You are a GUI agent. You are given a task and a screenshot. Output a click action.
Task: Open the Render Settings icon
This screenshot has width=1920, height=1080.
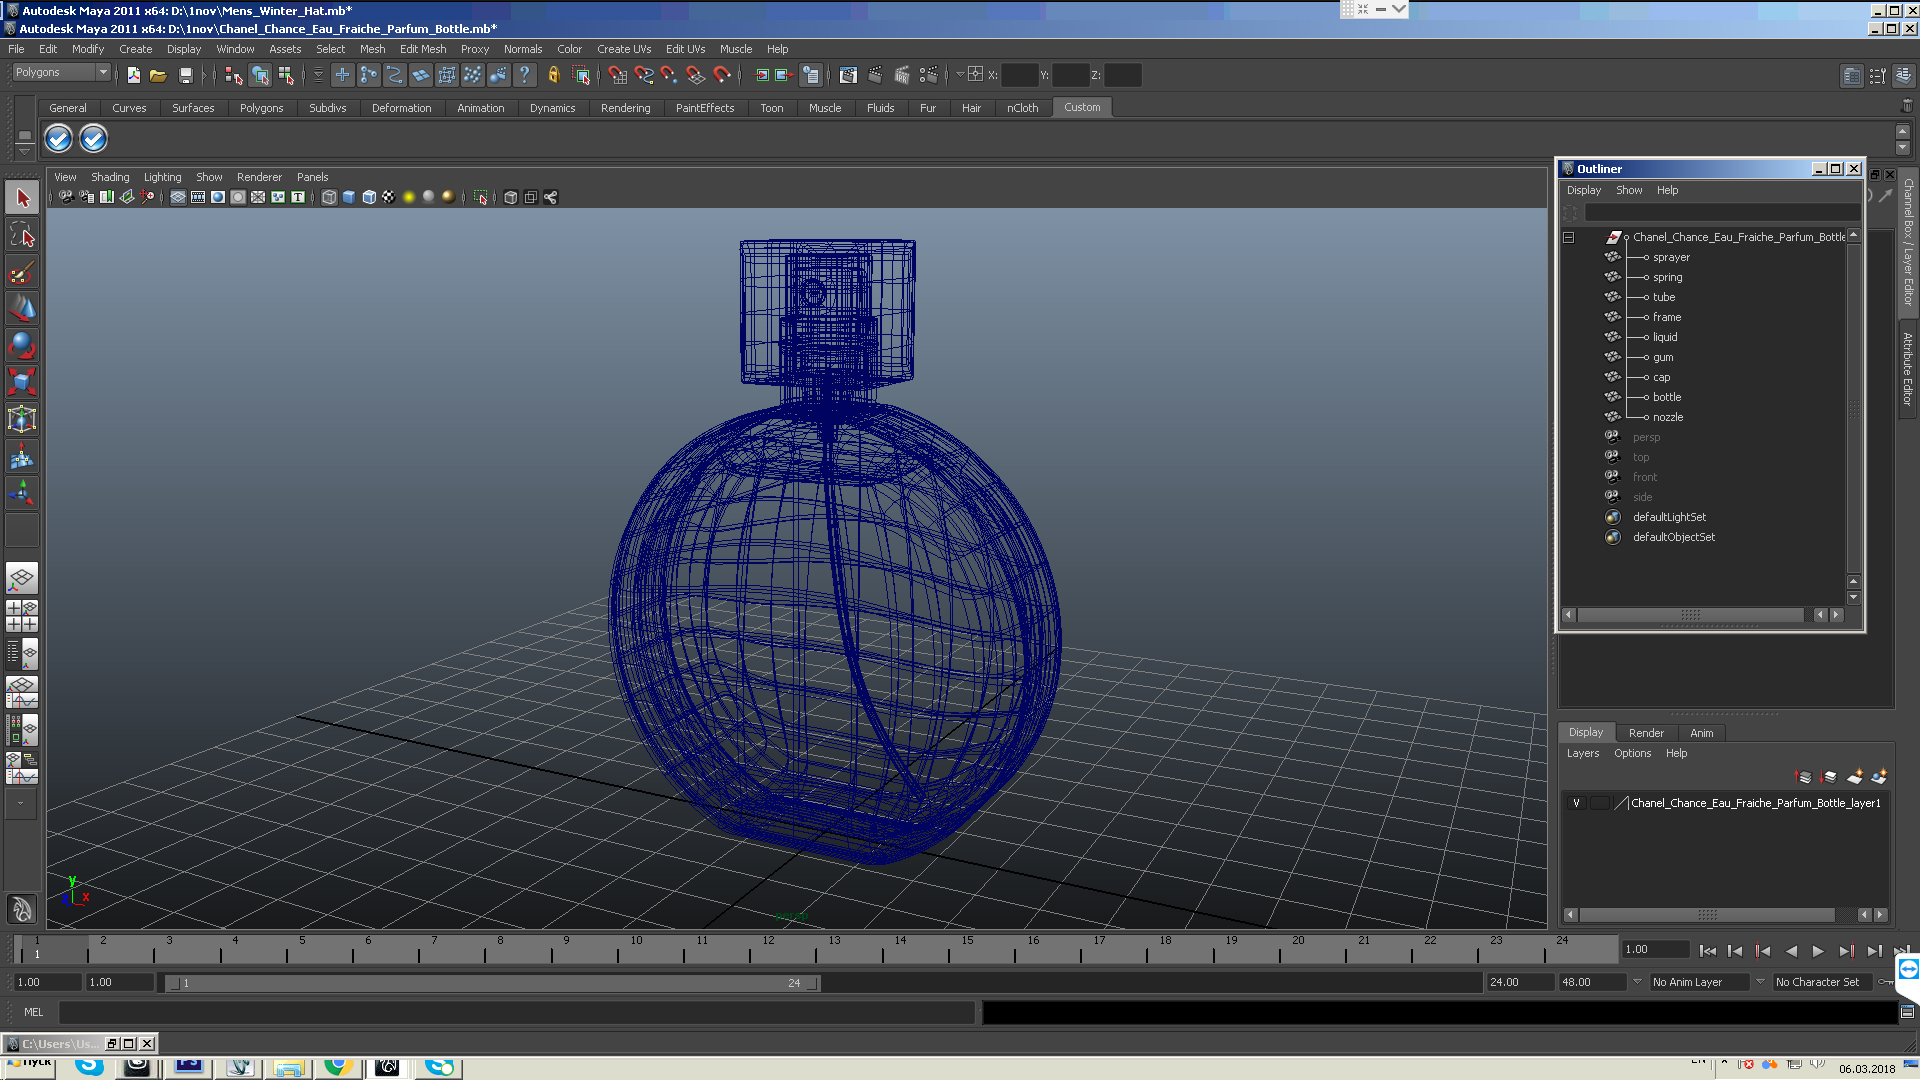[x=929, y=75]
